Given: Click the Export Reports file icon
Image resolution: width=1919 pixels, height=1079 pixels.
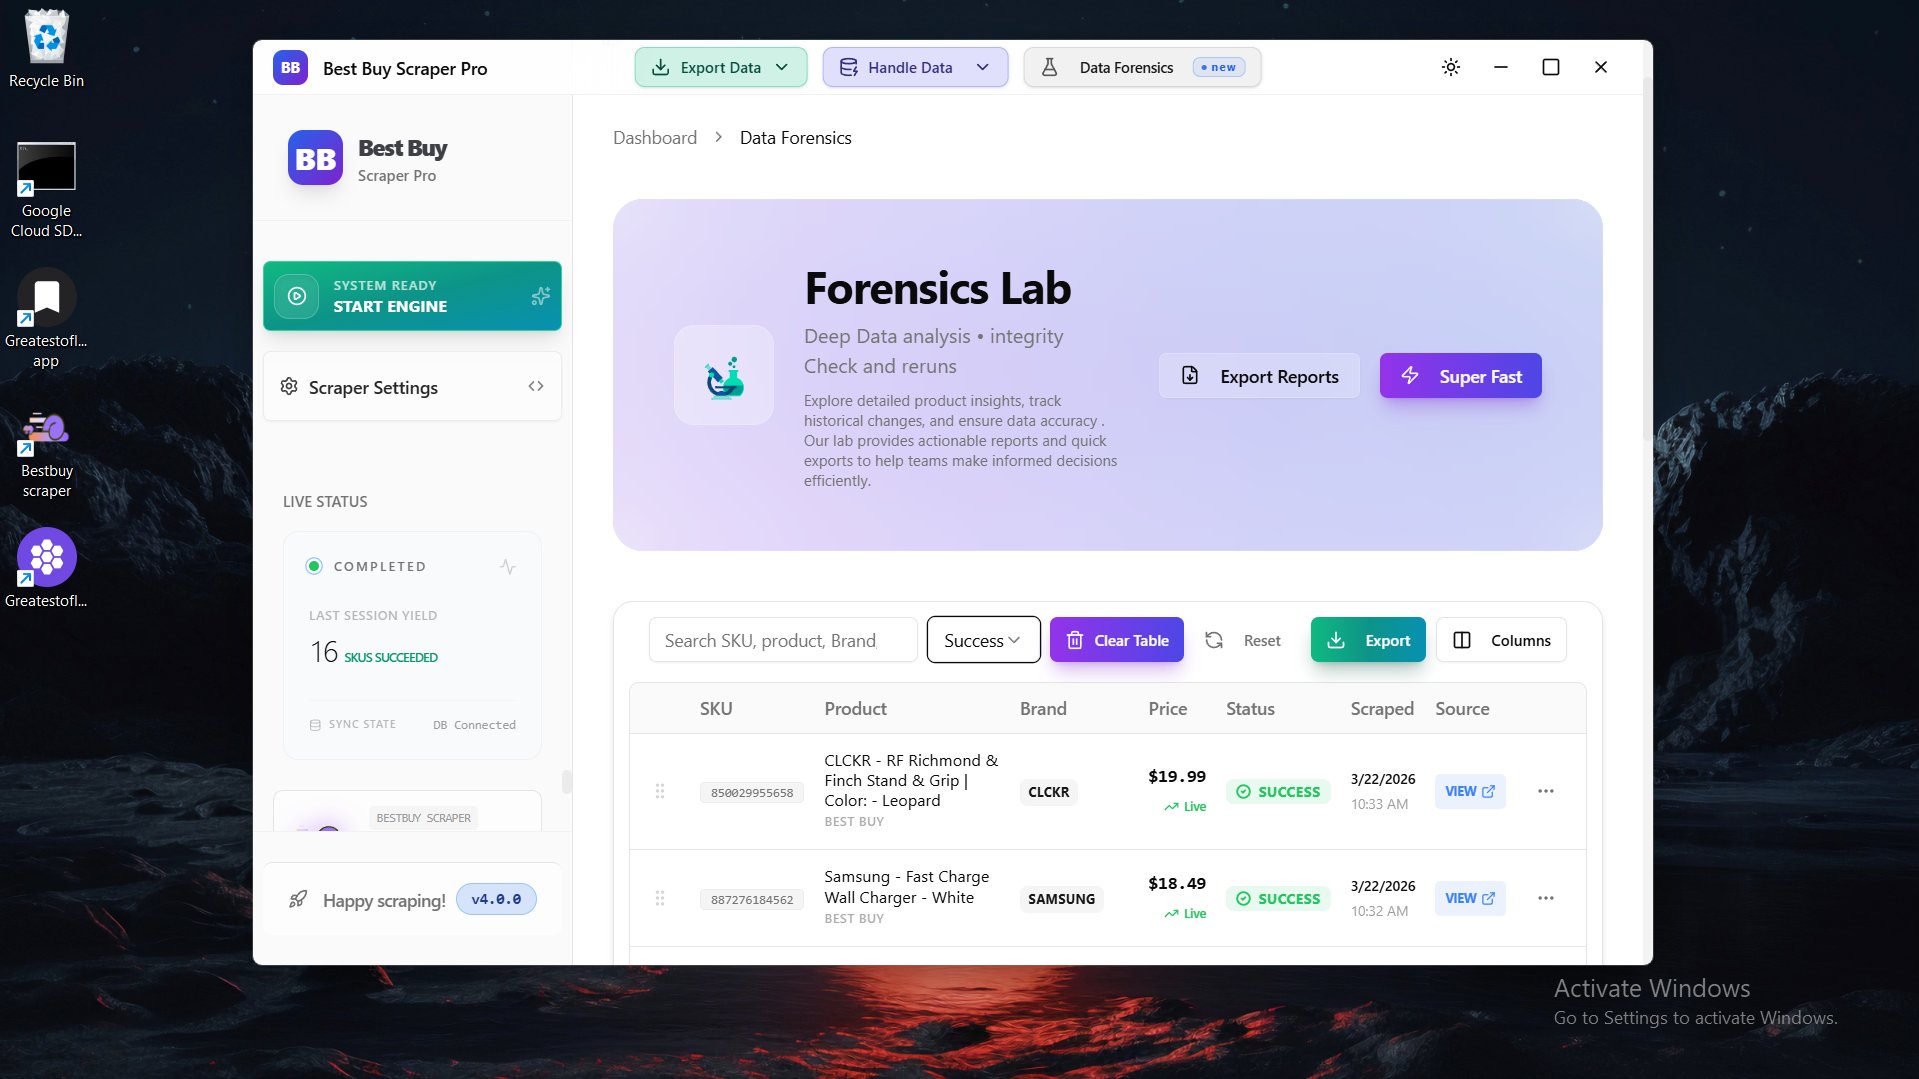Looking at the screenshot, I should click(1190, 376).
